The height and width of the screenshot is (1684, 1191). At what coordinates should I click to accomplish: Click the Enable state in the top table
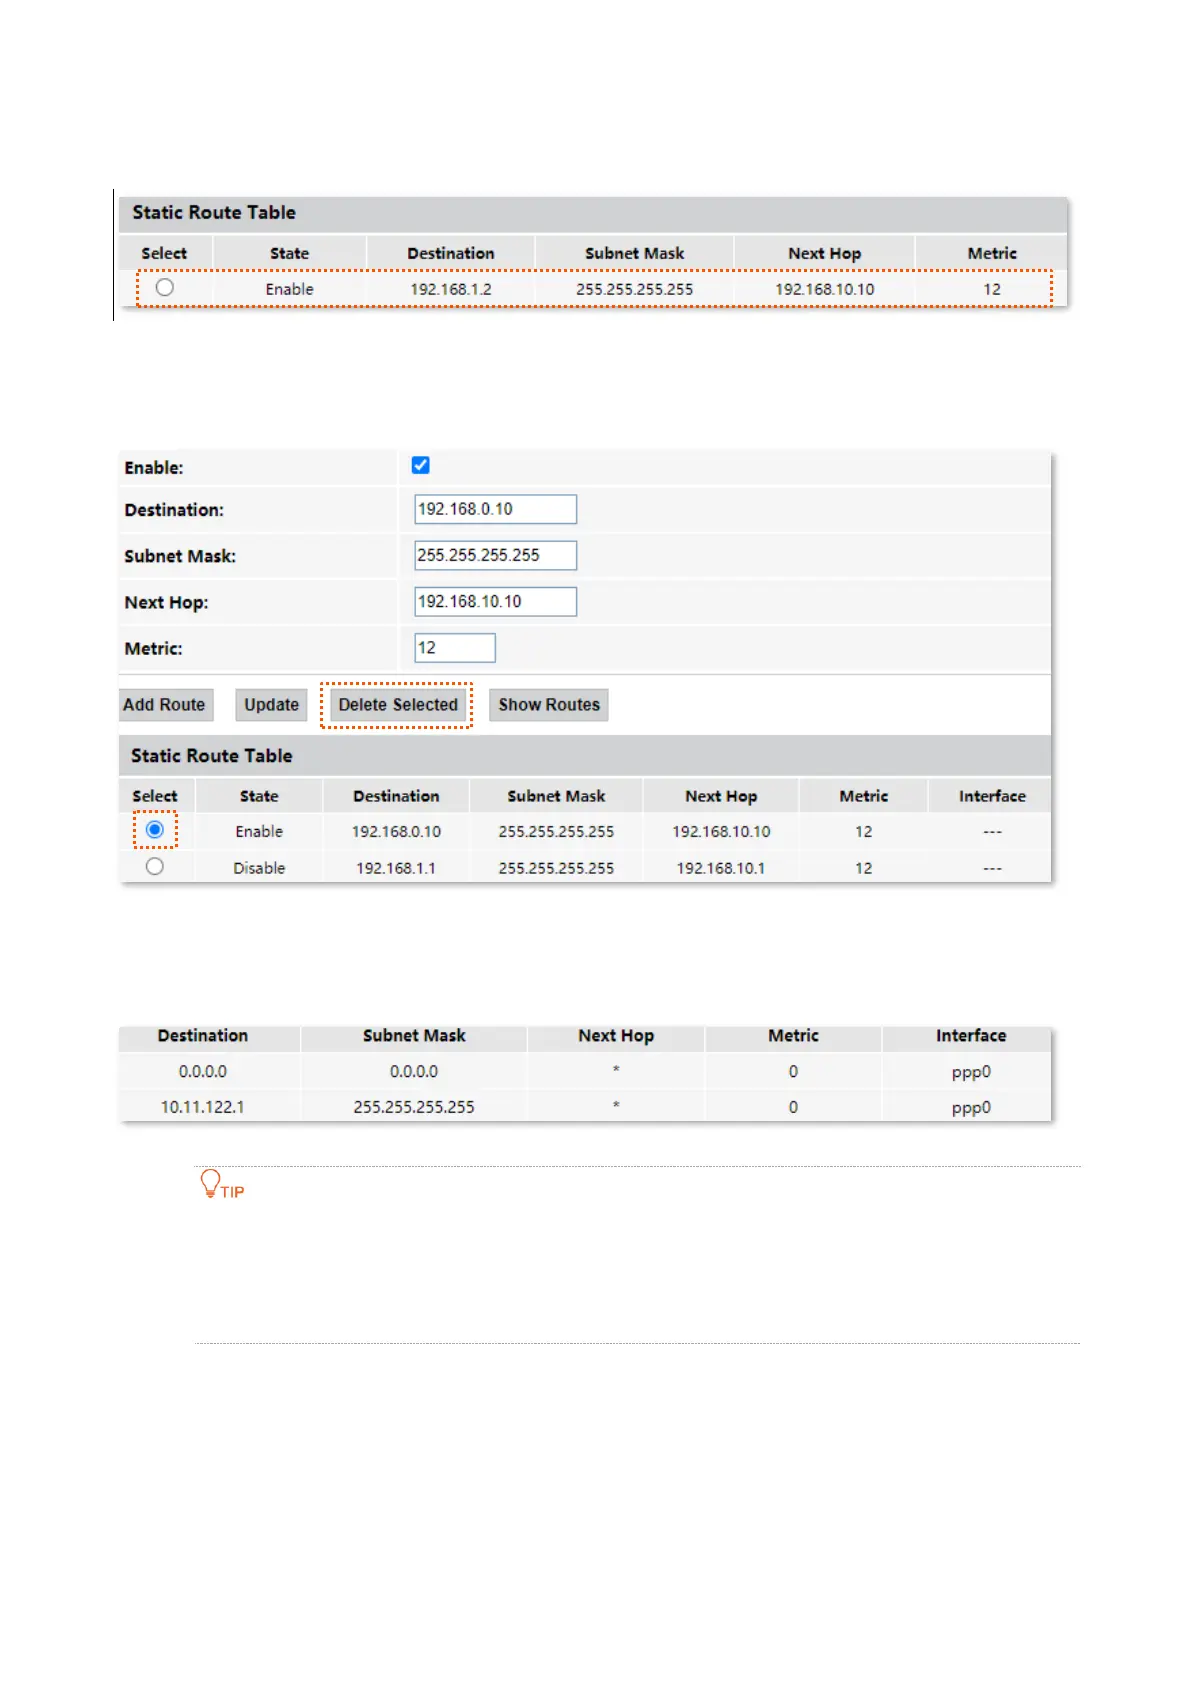tap(290, 289)
